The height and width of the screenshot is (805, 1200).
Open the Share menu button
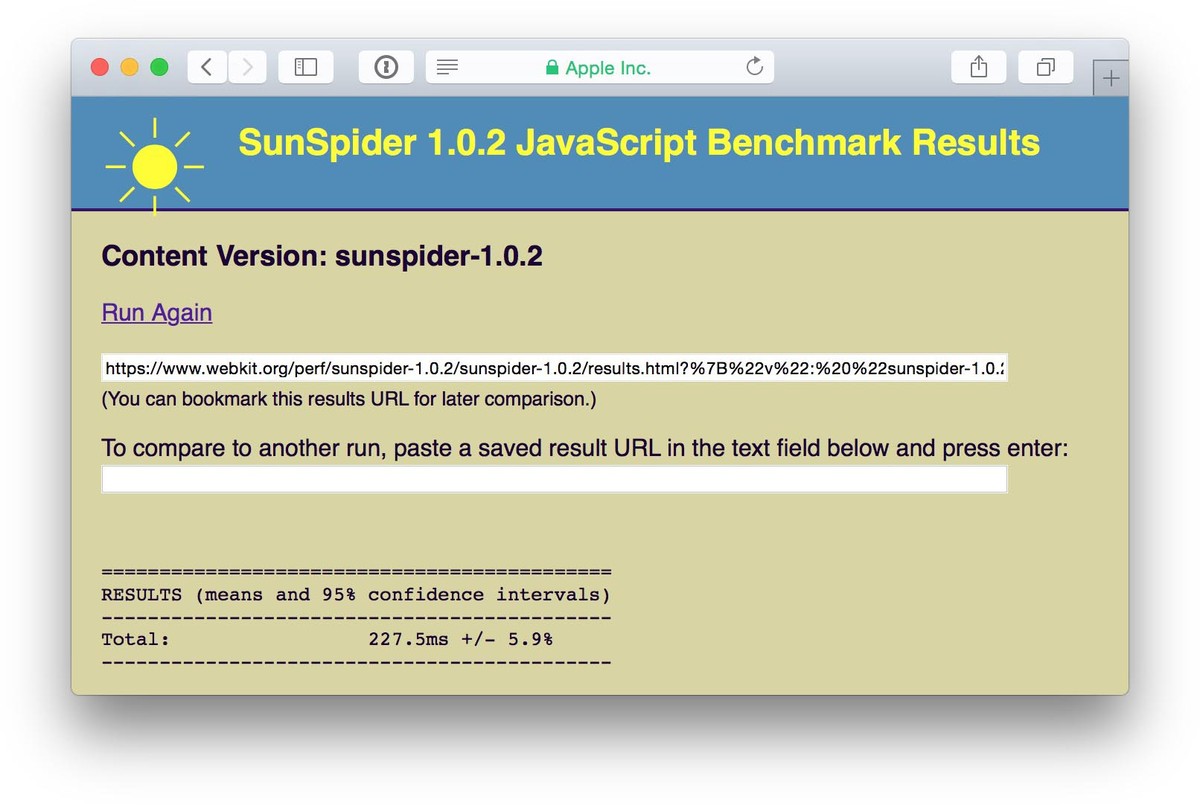(979, 67)
